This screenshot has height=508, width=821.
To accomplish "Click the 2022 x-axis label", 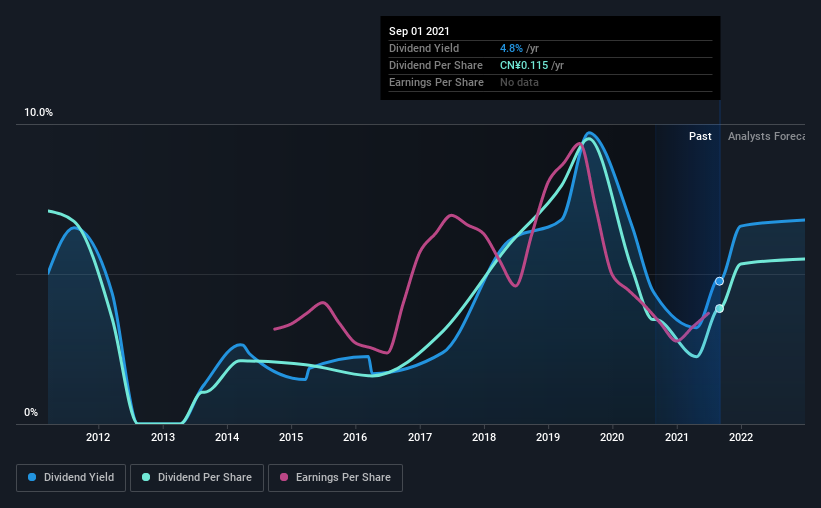I will (741, 437).
